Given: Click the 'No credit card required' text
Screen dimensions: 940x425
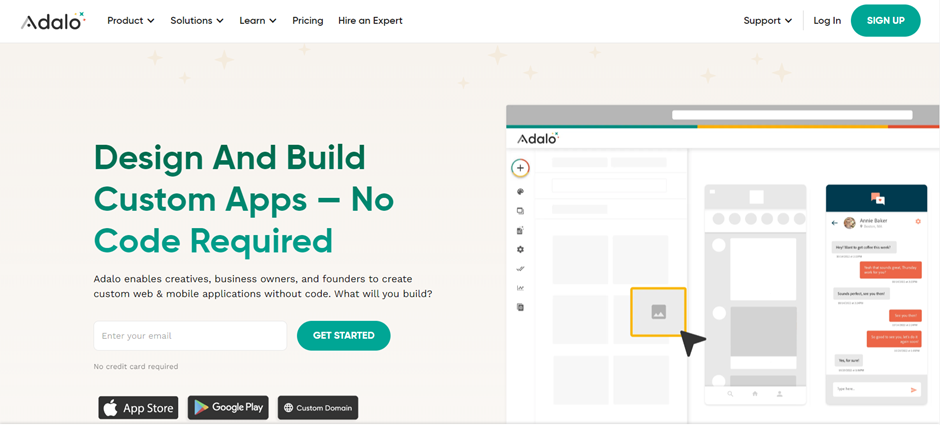Looking at the screenshot, I should click(x=136, y=366).
